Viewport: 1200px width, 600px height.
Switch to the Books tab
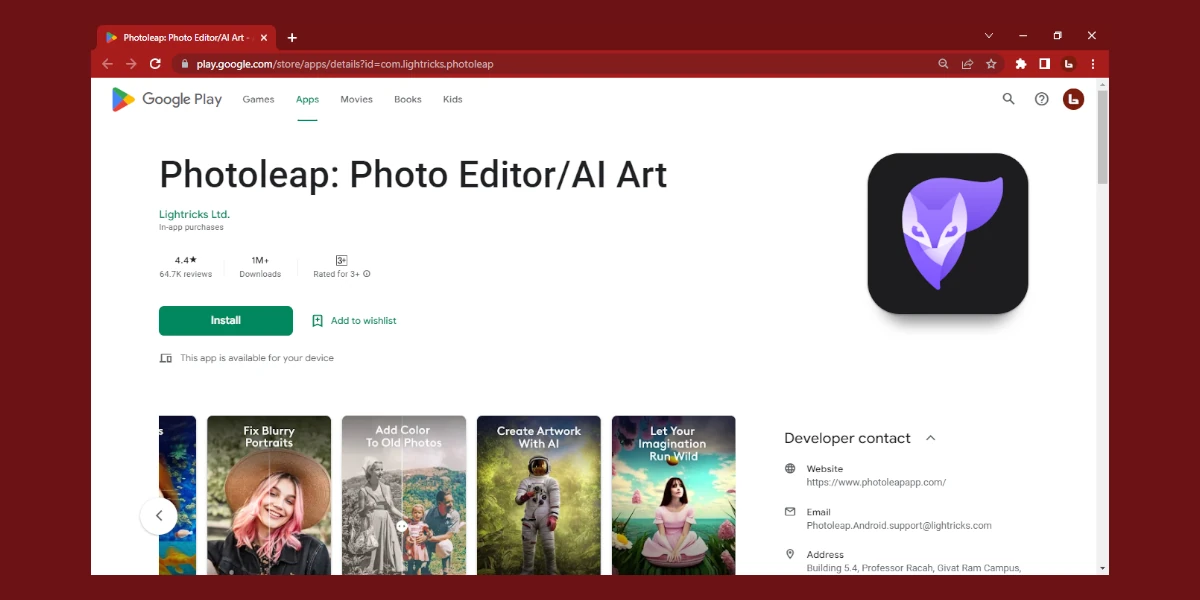click(408, 99)
